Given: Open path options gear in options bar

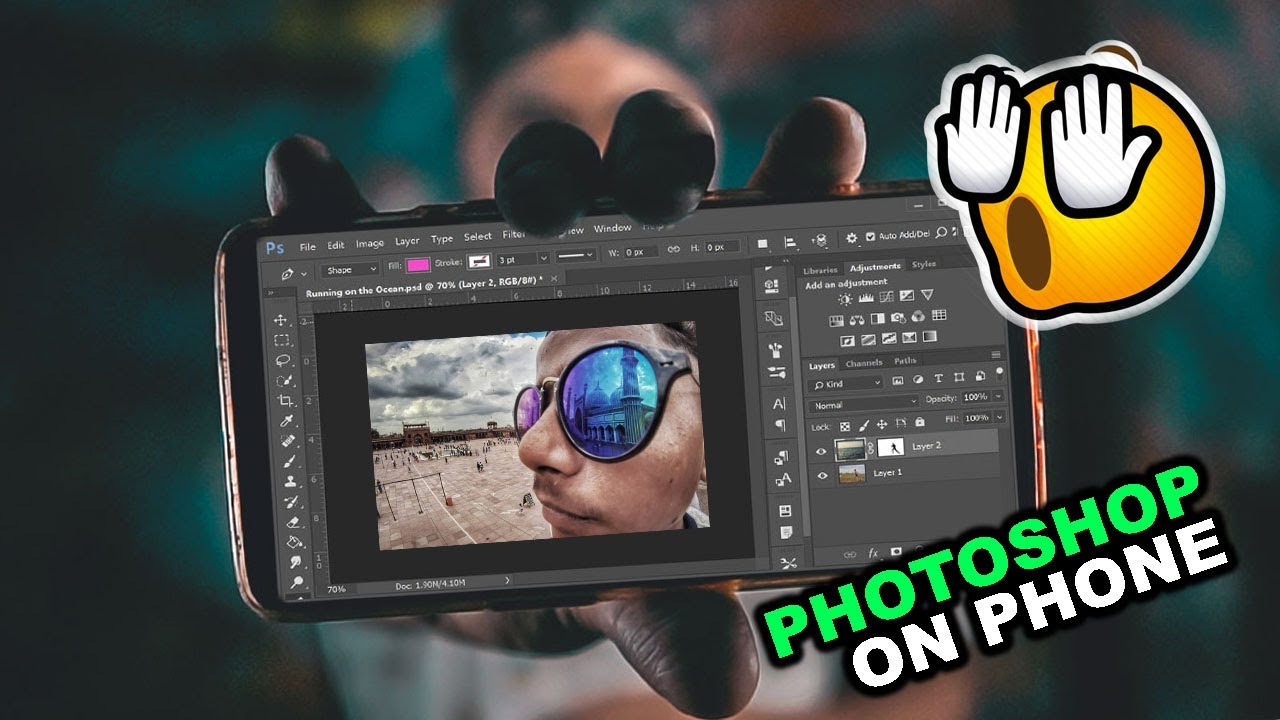Looking at the screenshot, I should point(851,238).
